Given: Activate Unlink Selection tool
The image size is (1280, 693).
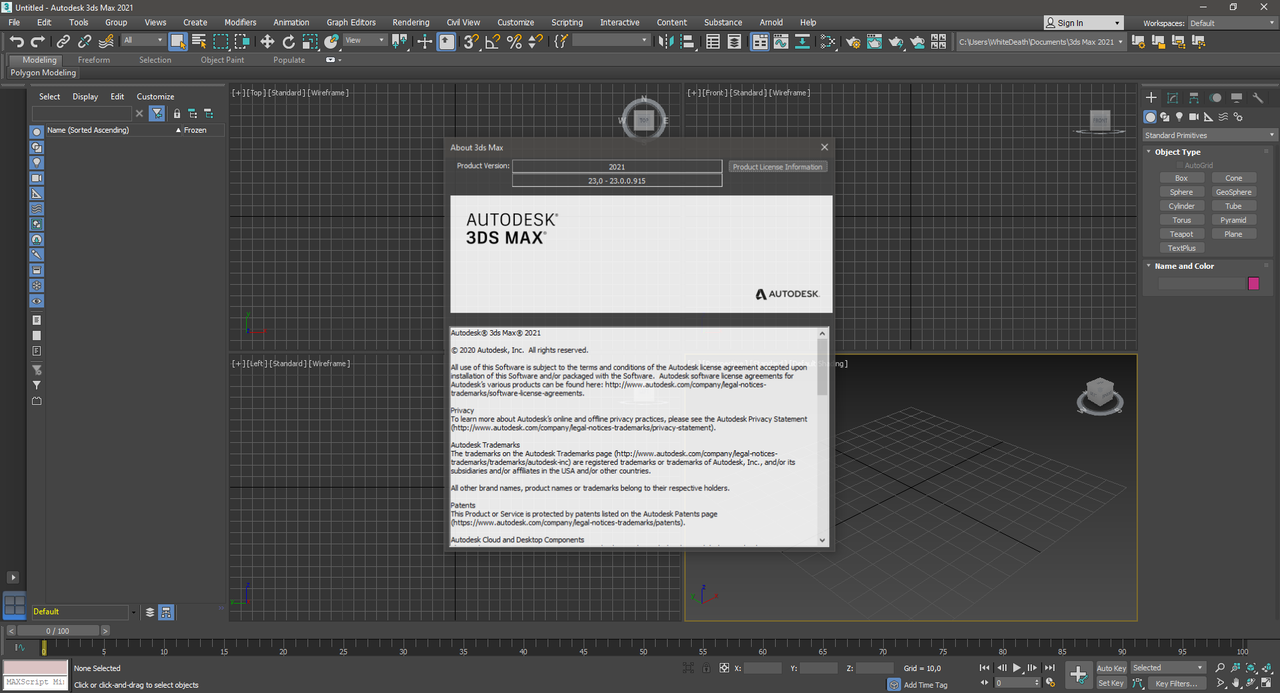Looking at the screenshot, I should pyautogui.click(x=85, y=41).
